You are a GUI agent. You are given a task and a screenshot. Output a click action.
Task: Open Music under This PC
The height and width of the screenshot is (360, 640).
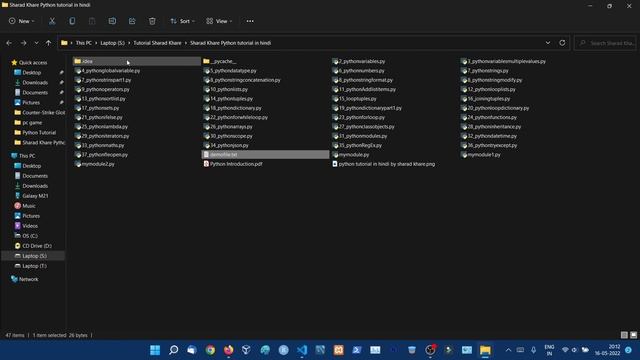[29, 206]
